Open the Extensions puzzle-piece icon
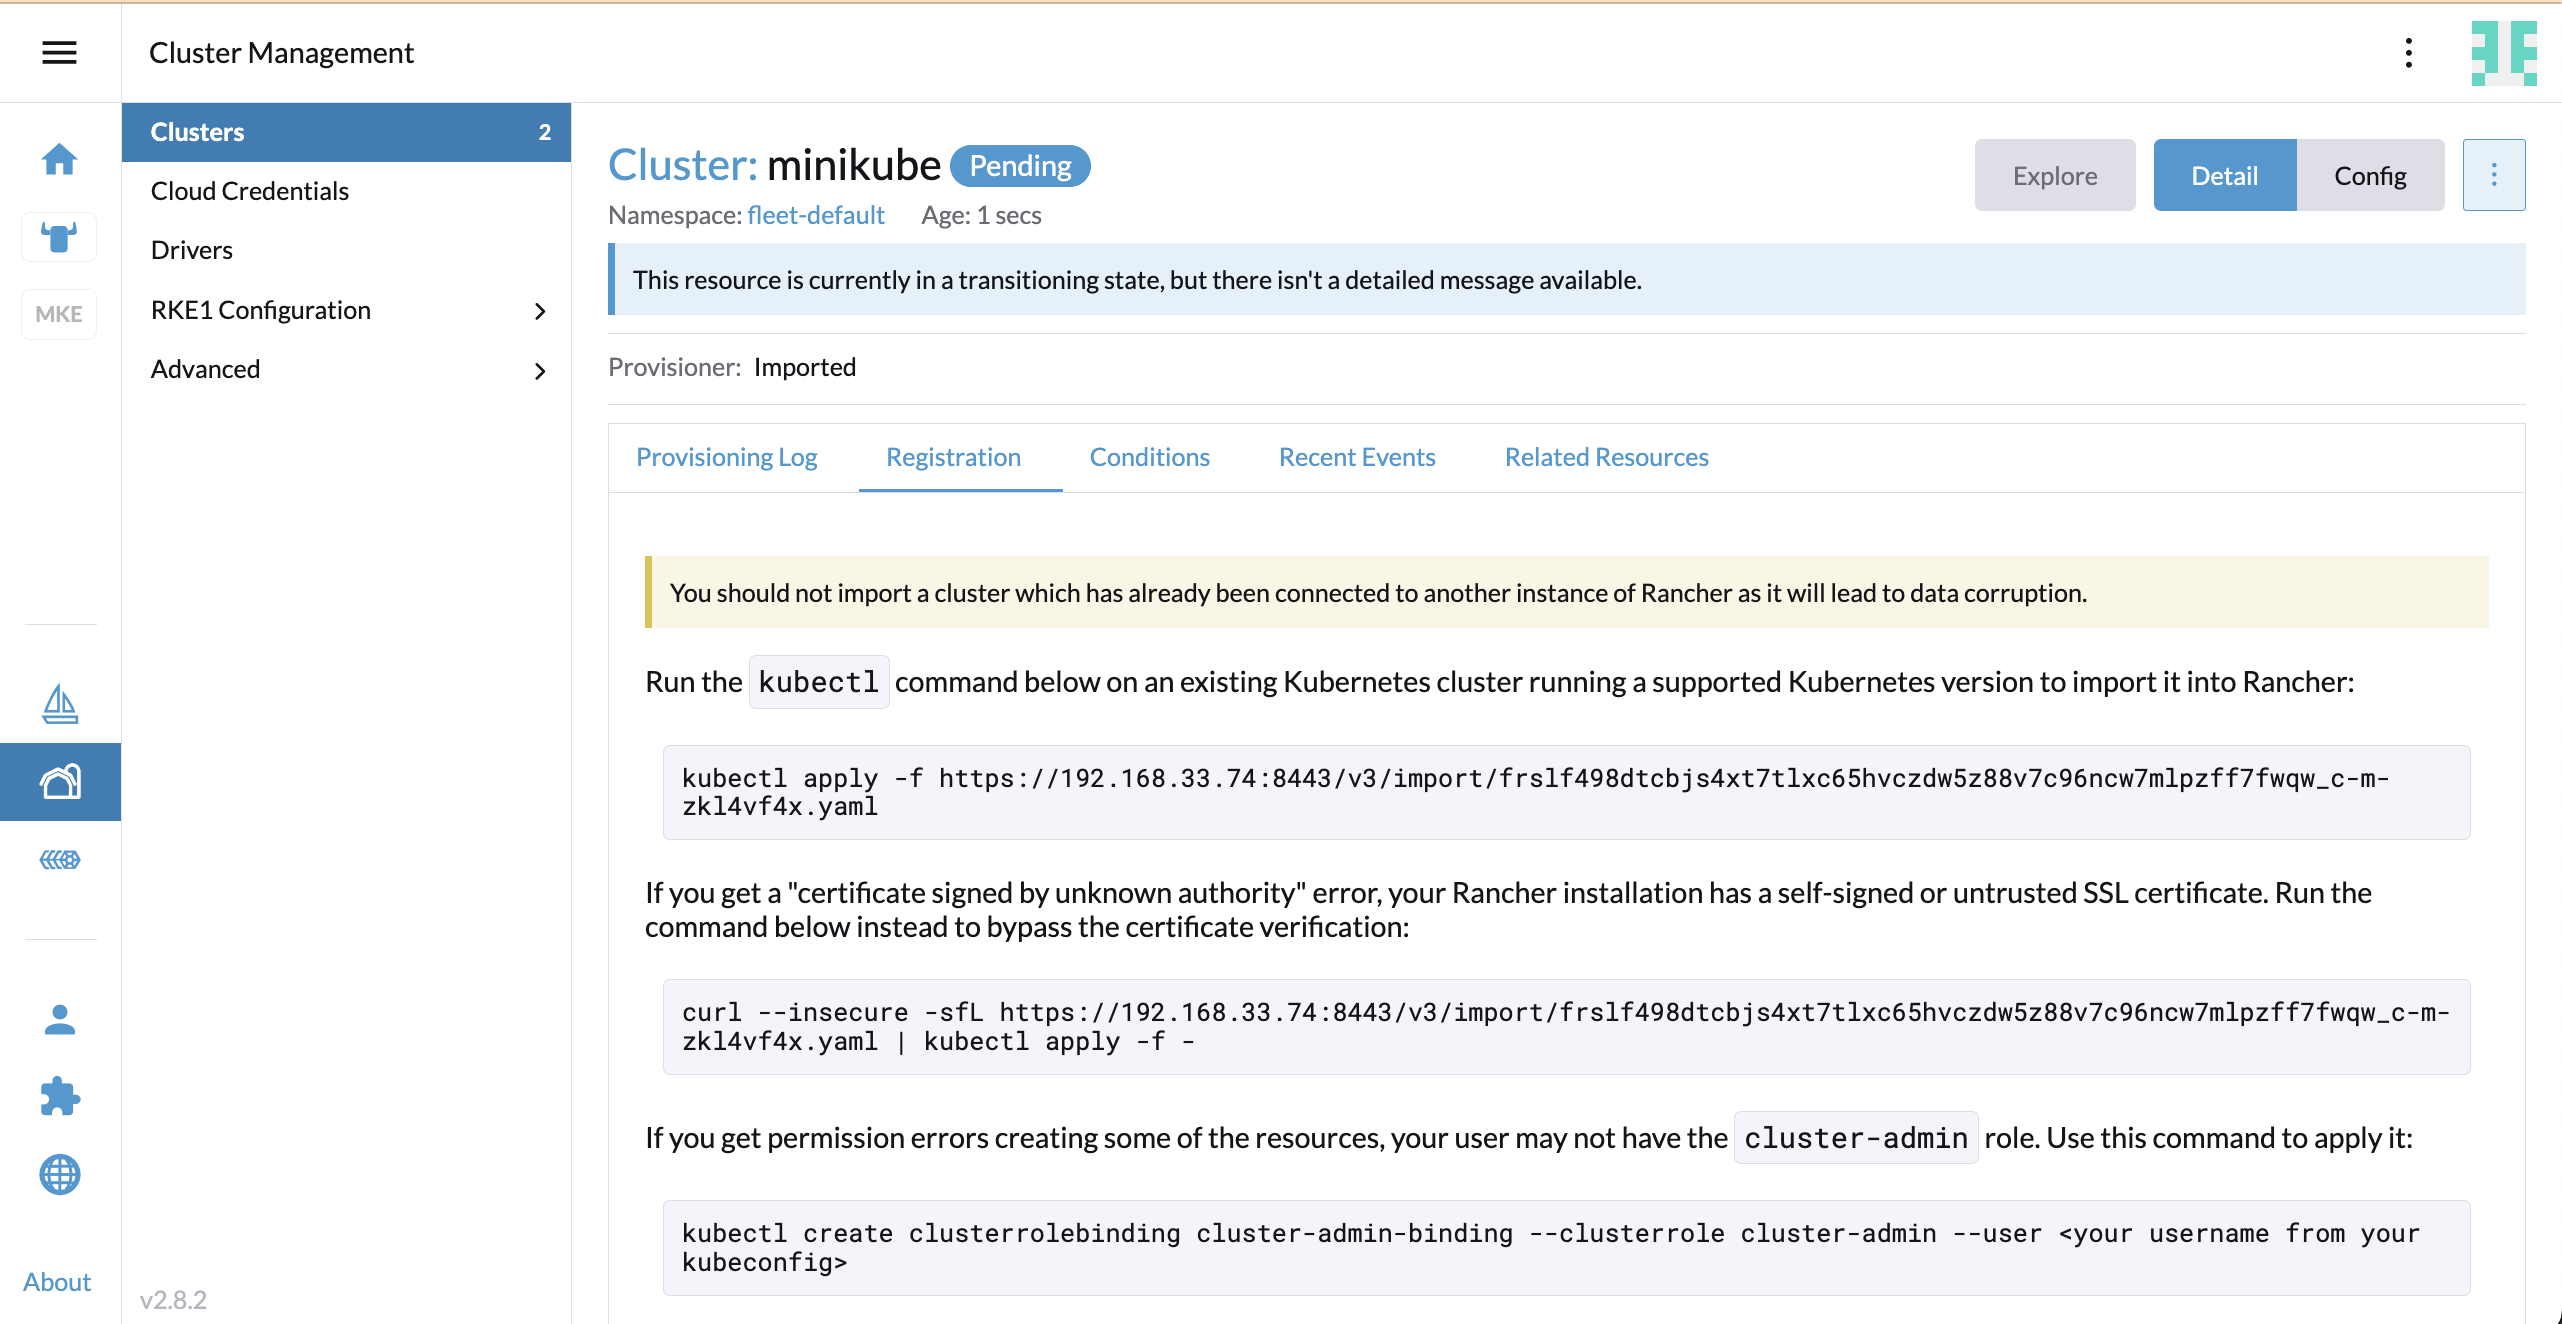Viewport: 2562px width, 1324px height. (x=60, y=1097)
